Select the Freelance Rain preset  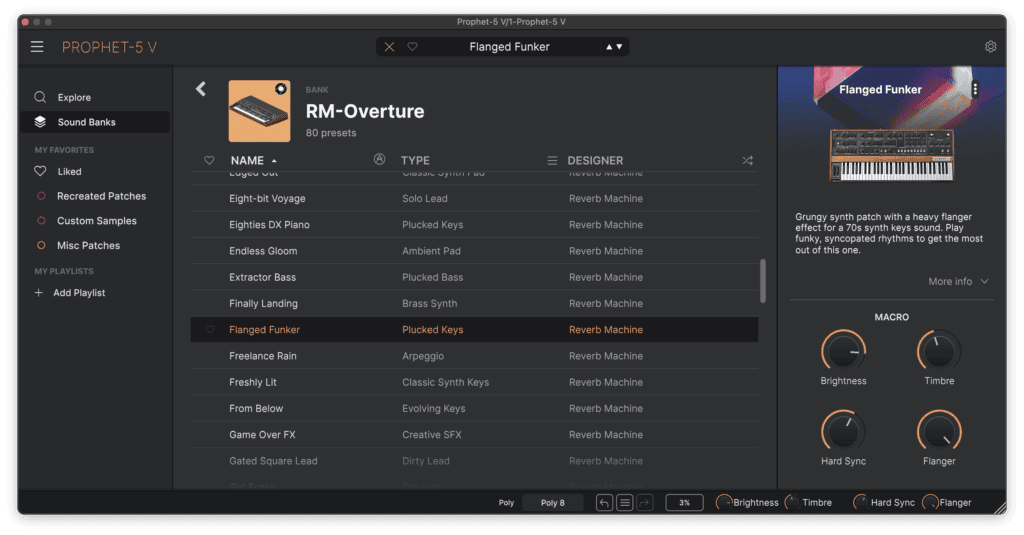click(474, 356)
